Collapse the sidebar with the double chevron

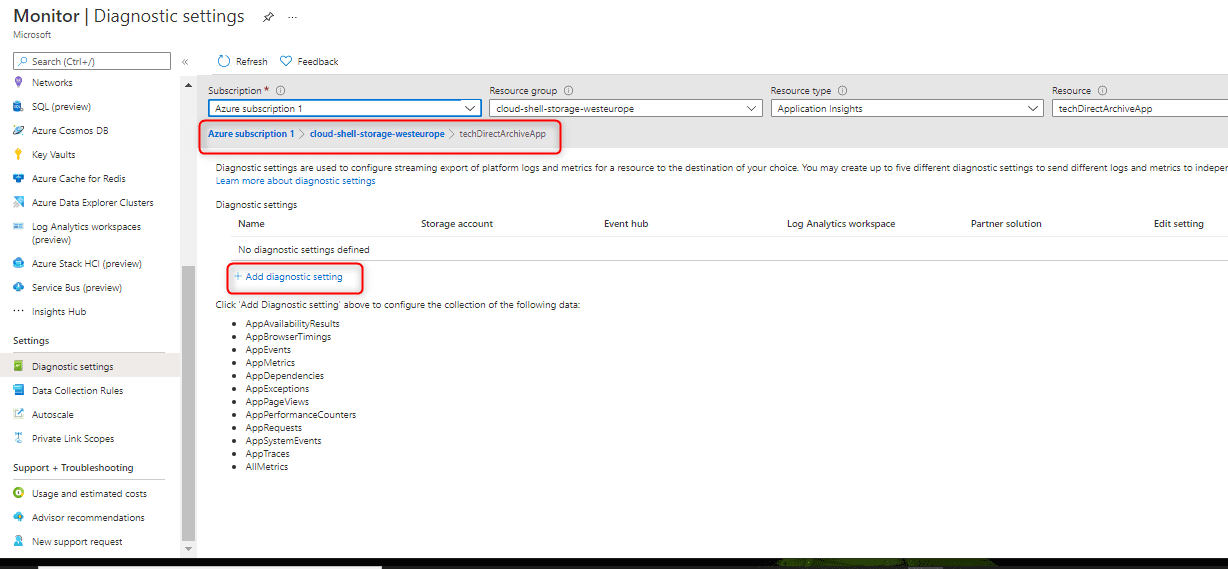[x=185, y=62]
